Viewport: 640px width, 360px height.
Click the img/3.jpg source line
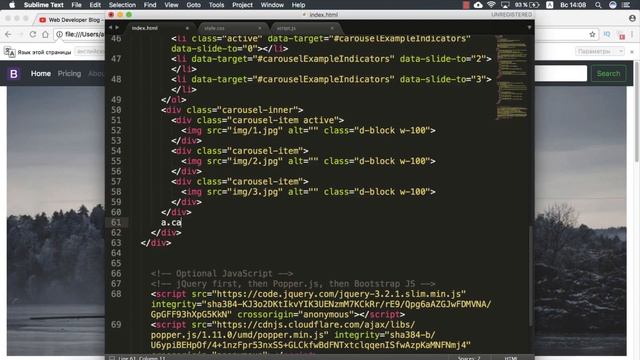click(x=308, y=192)
